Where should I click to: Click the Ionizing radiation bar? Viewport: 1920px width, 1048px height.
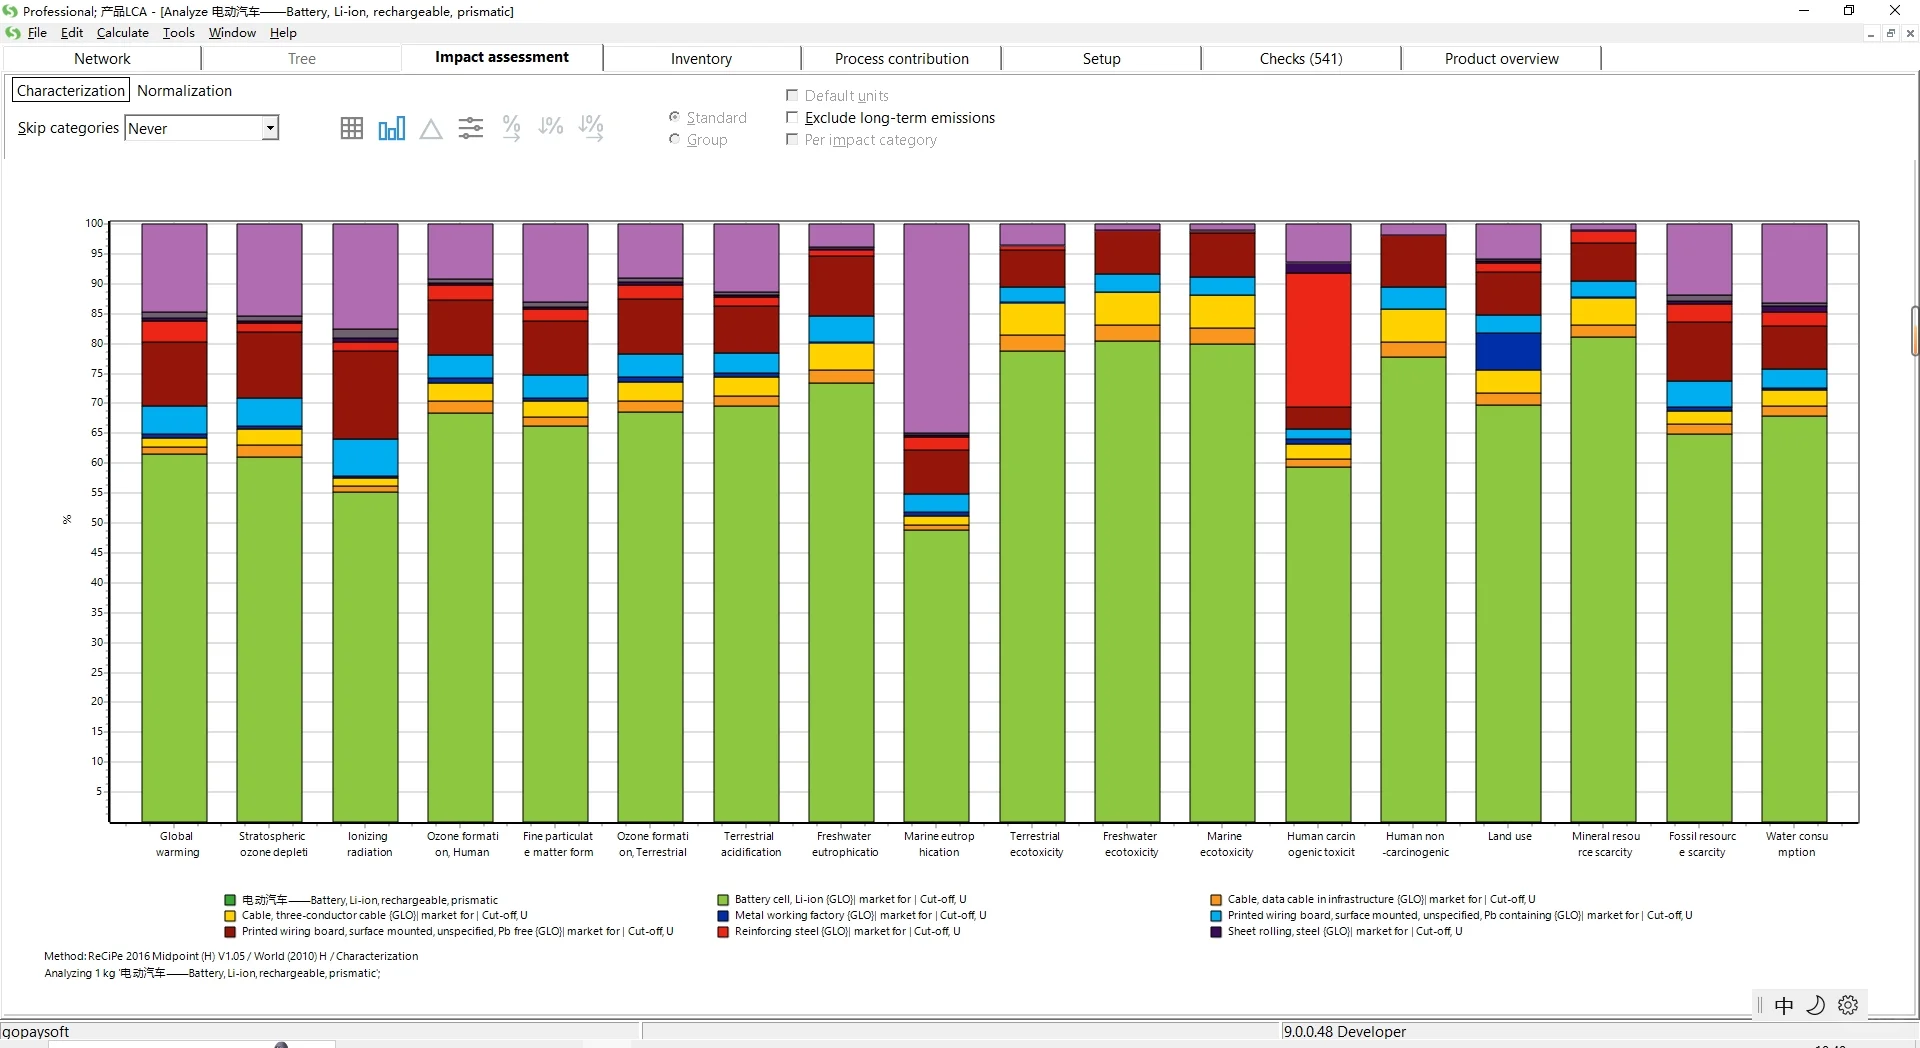click(365, 522)
